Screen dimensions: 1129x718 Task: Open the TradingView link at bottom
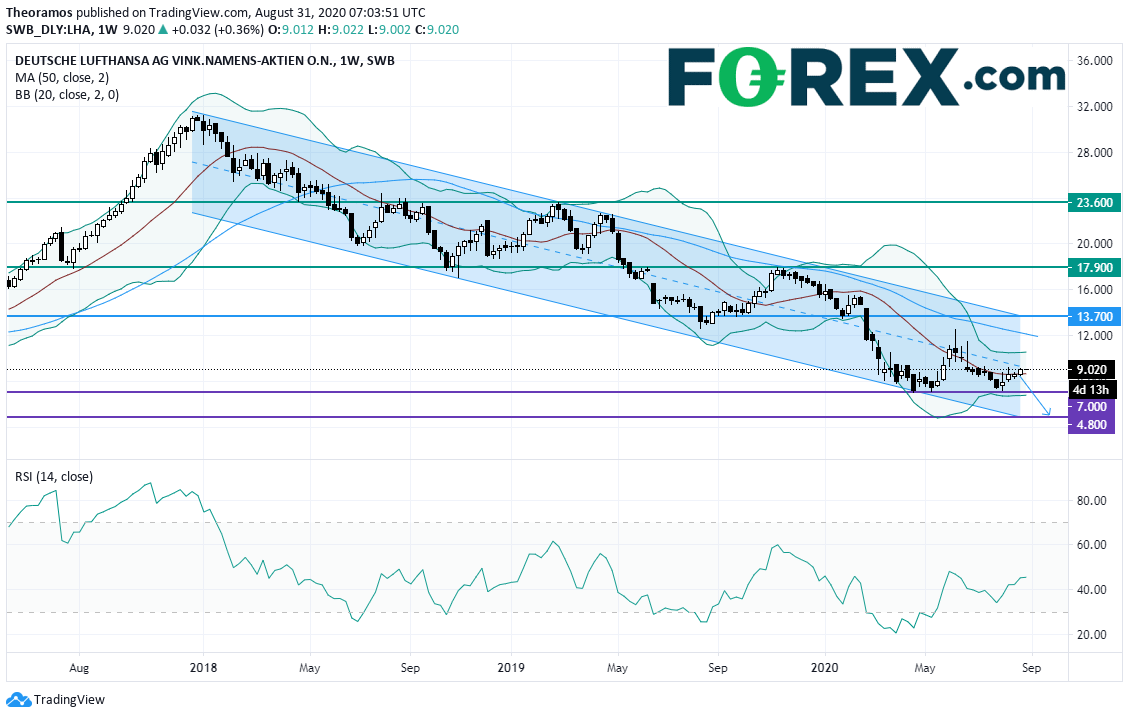click(x=69, y=699)
